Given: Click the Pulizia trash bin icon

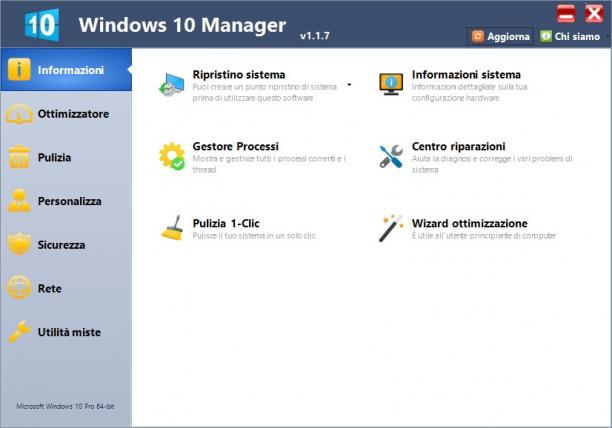Looking at the screenshot, I should coord(19,157).
